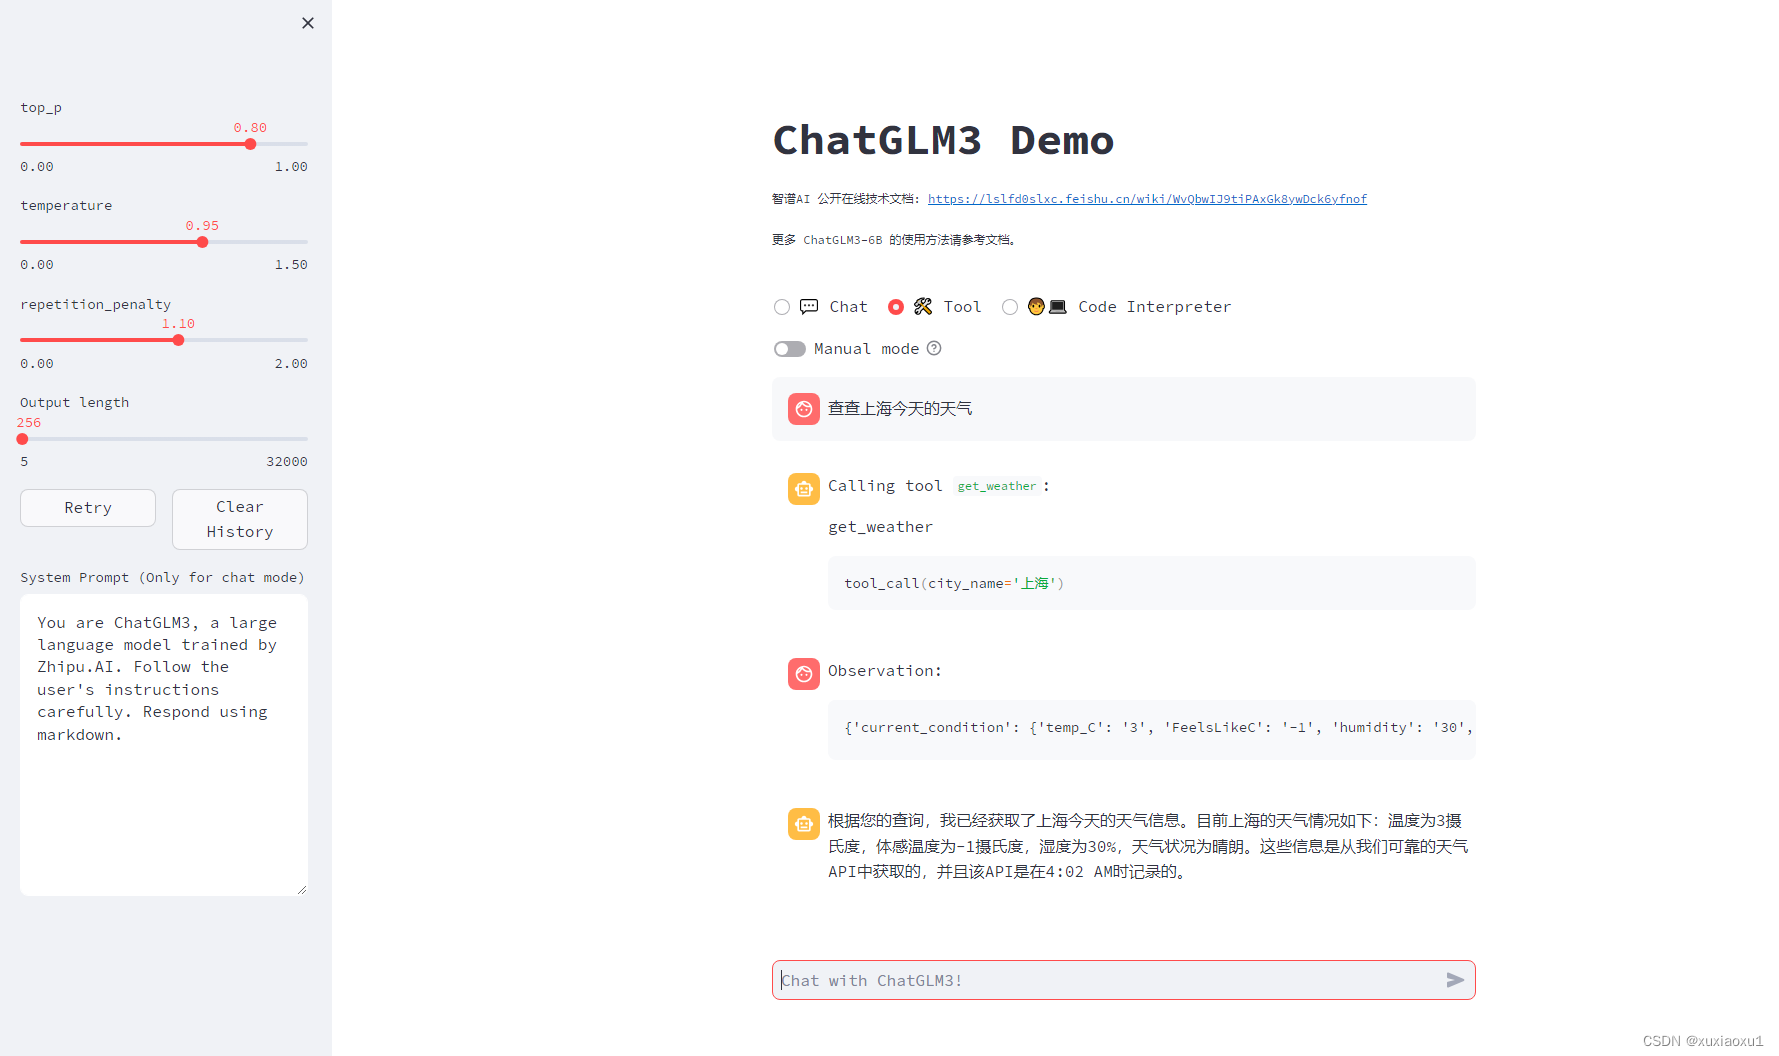Click the user message 查查上海今天的天气

pos(900,409)
